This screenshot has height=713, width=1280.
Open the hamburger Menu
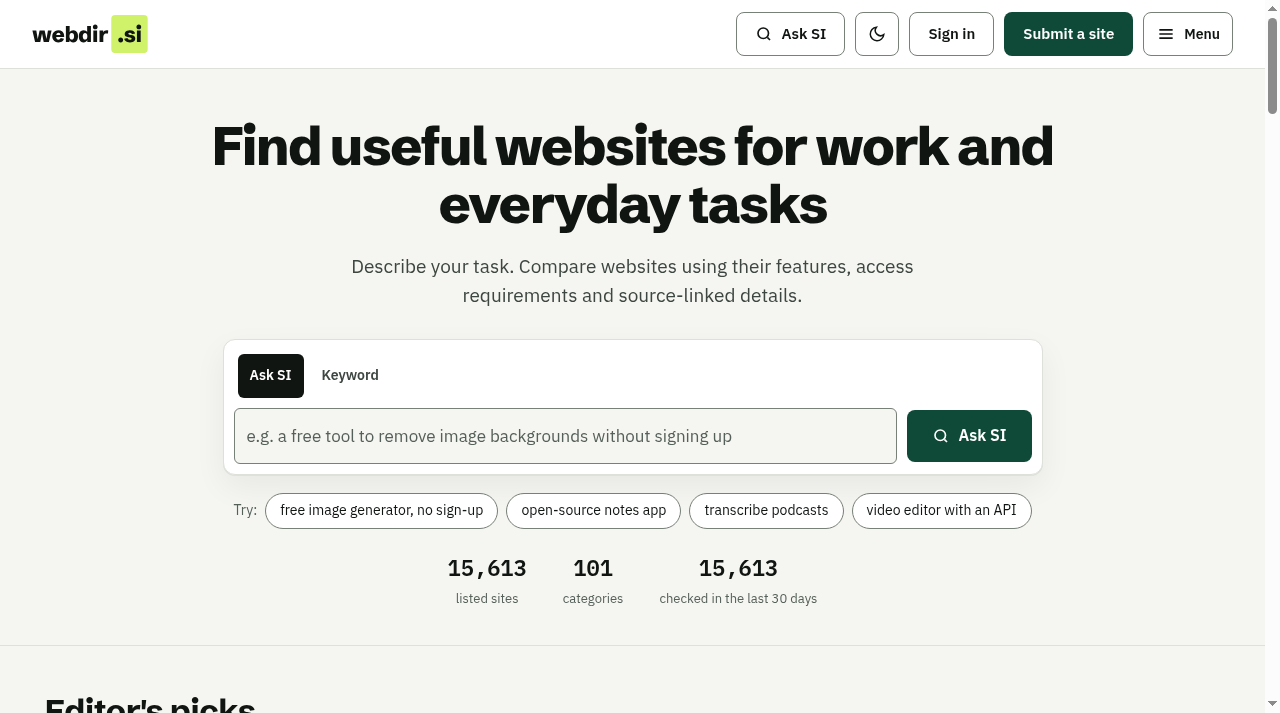click(x=1188, y=34)
